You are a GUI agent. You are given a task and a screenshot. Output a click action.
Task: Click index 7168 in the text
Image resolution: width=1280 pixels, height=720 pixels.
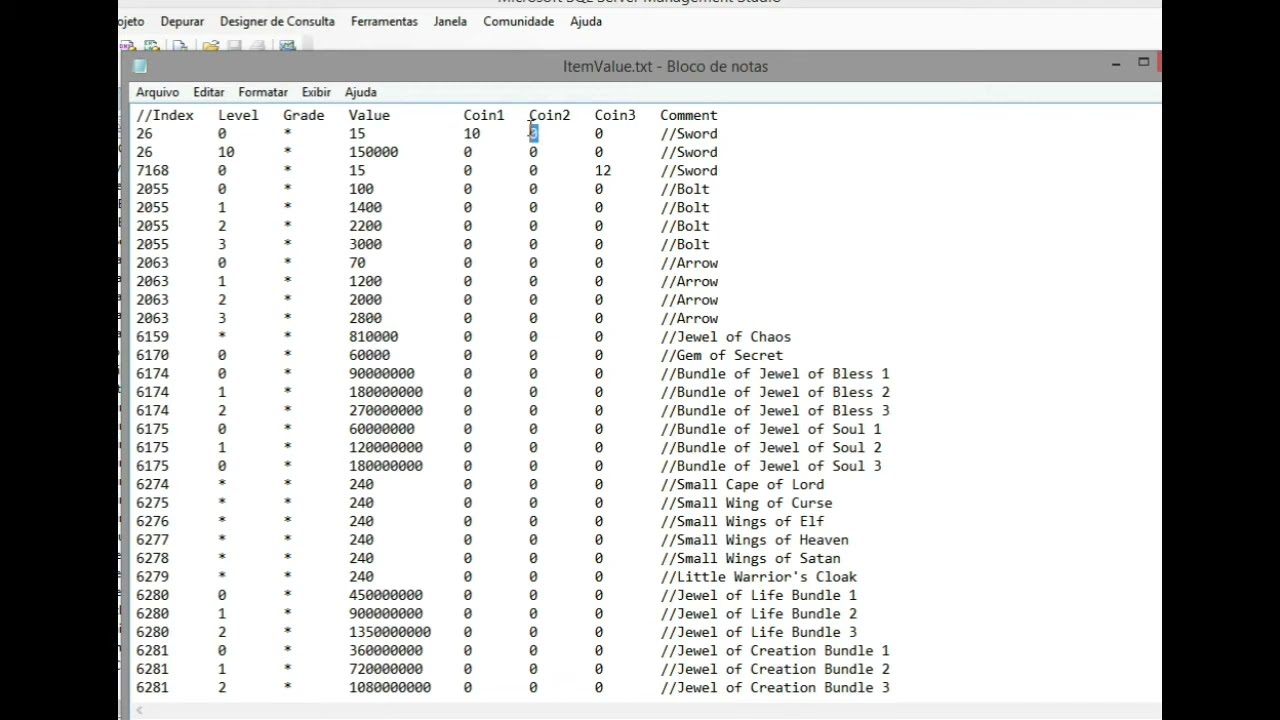click(x=152, y=171)
